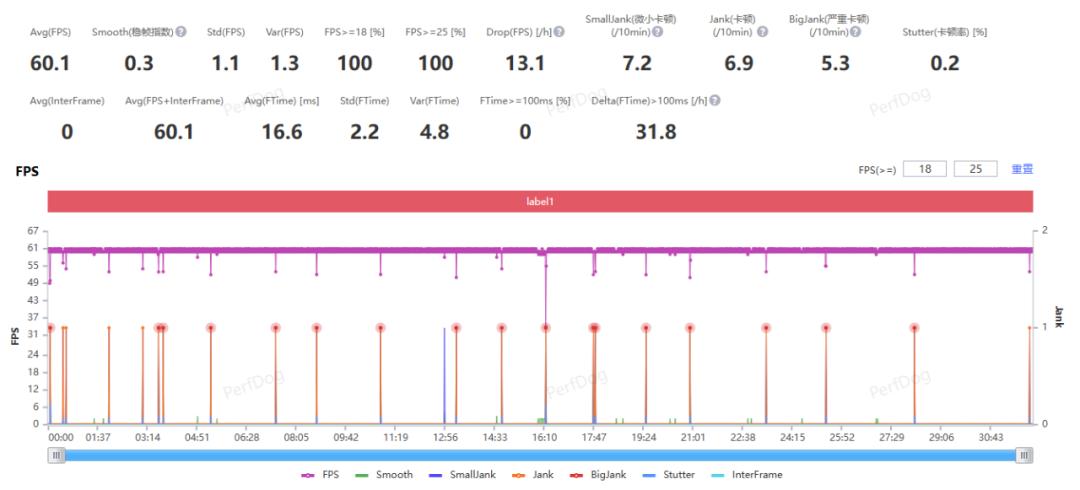Toggle the Stutter legend entry
The height and width of the screenshot is (490, 1080).
[669, 475]
